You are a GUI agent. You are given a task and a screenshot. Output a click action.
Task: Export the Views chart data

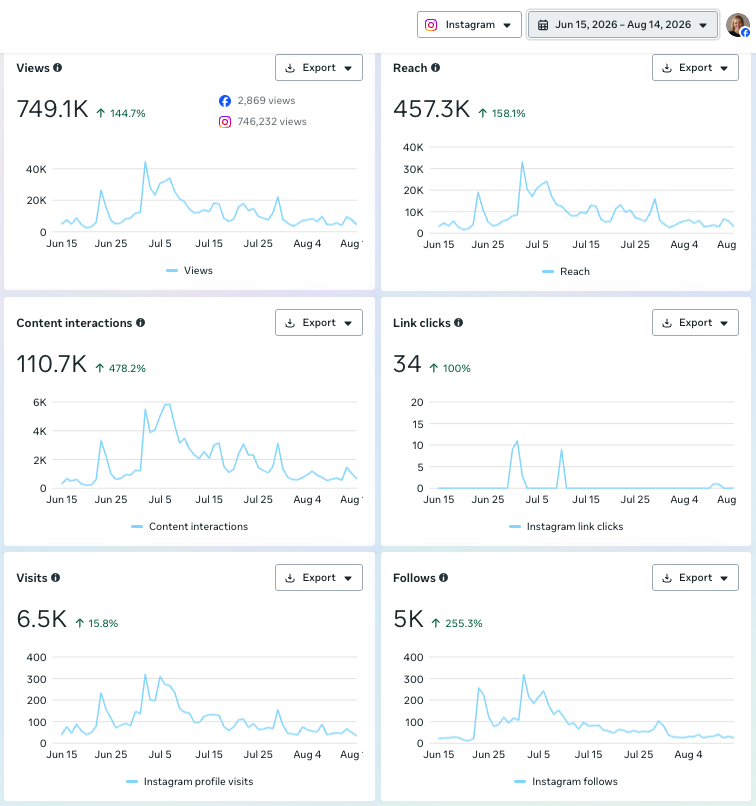click(319, 67)
